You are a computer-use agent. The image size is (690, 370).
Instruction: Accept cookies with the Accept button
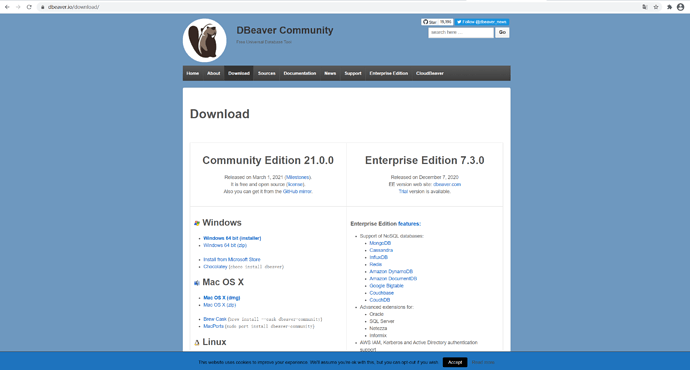(455, 362)
